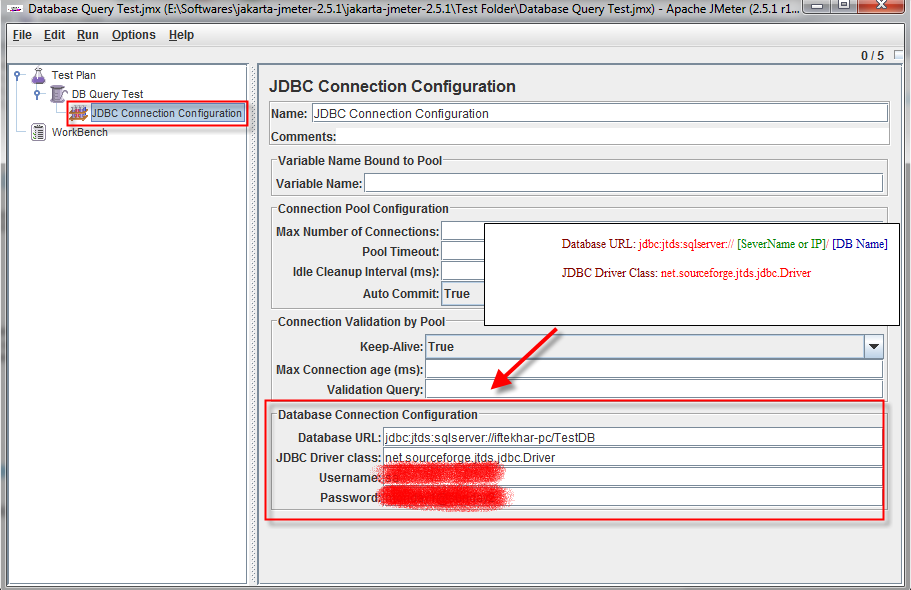The image size is (911, 590).
Task: Click the Idle Cleanup Interval field
Action: 463,271
